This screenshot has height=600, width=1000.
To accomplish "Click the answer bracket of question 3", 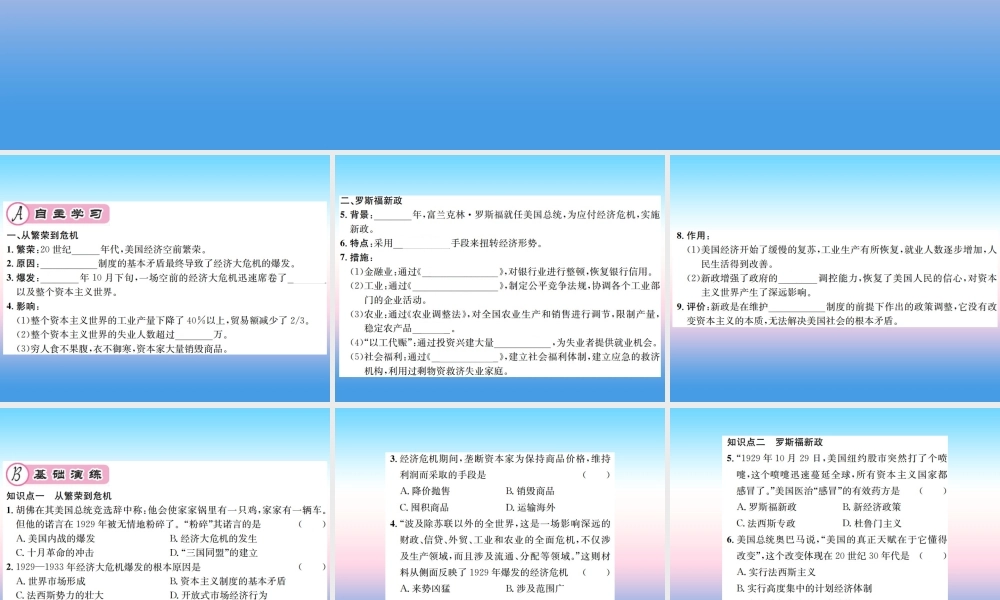I will 596,474.
